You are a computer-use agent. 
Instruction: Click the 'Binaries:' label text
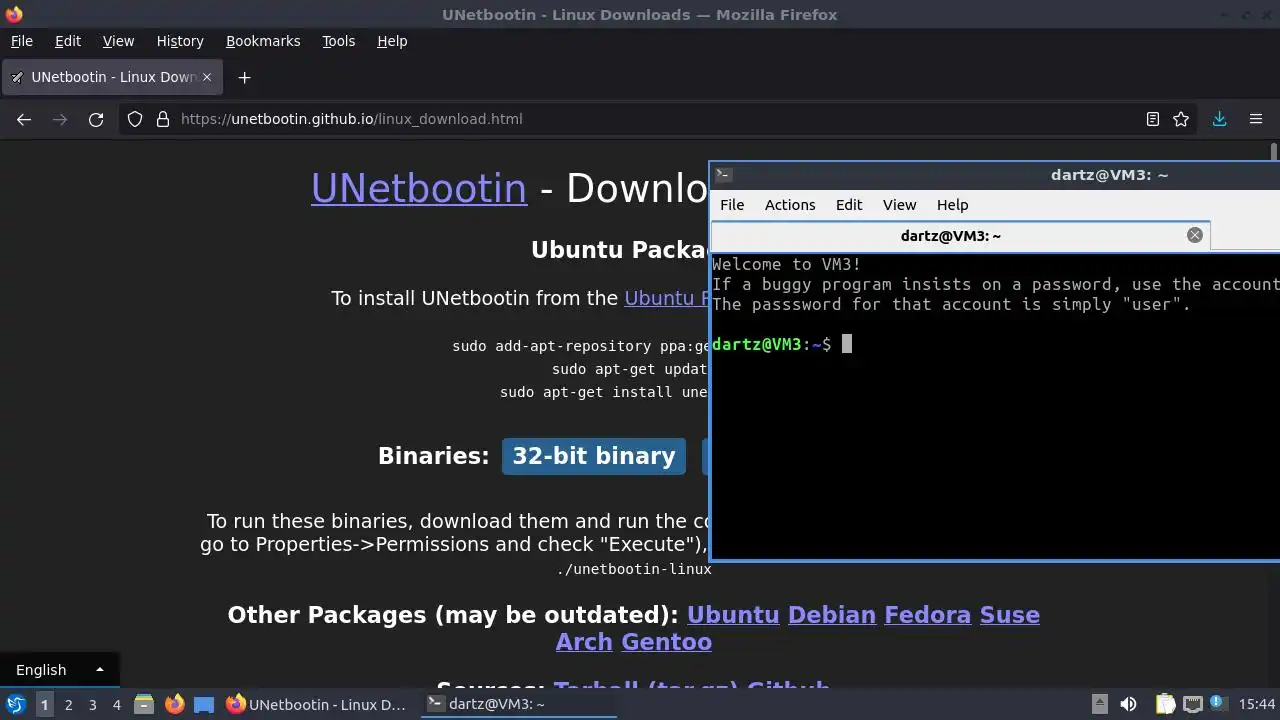coord(433,456)
